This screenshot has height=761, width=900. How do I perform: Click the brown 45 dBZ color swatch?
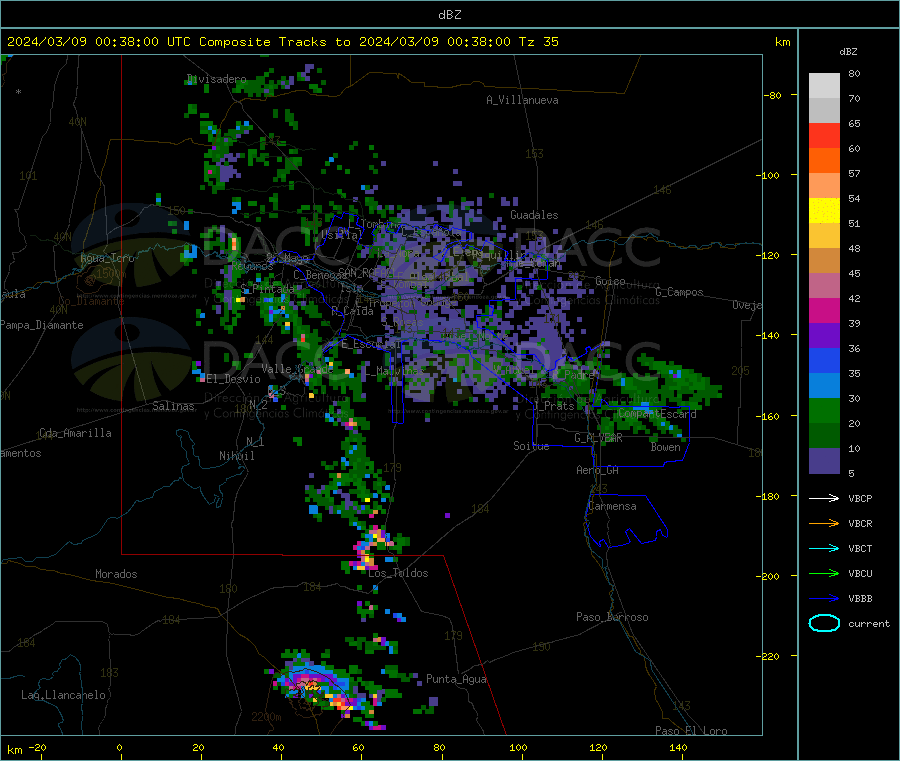[824, 261]
